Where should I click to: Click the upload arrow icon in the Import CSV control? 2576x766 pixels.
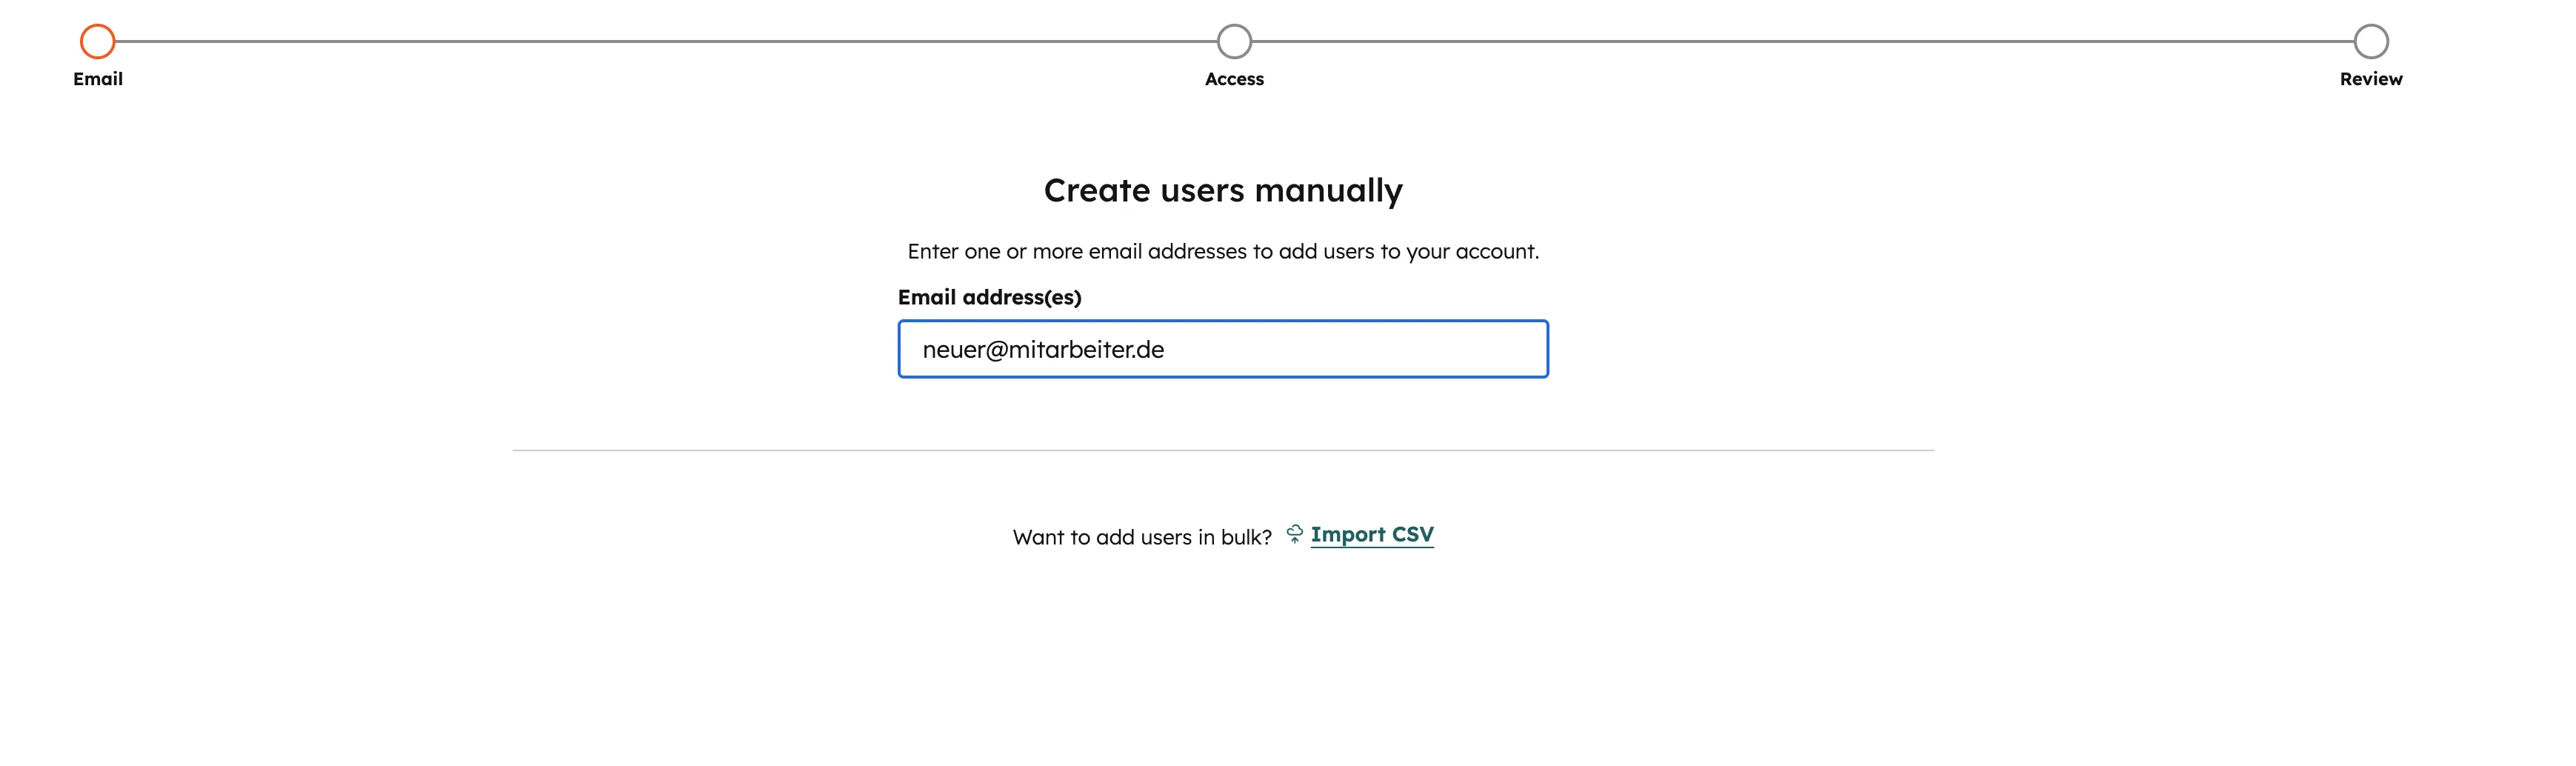click(1296, 534)
